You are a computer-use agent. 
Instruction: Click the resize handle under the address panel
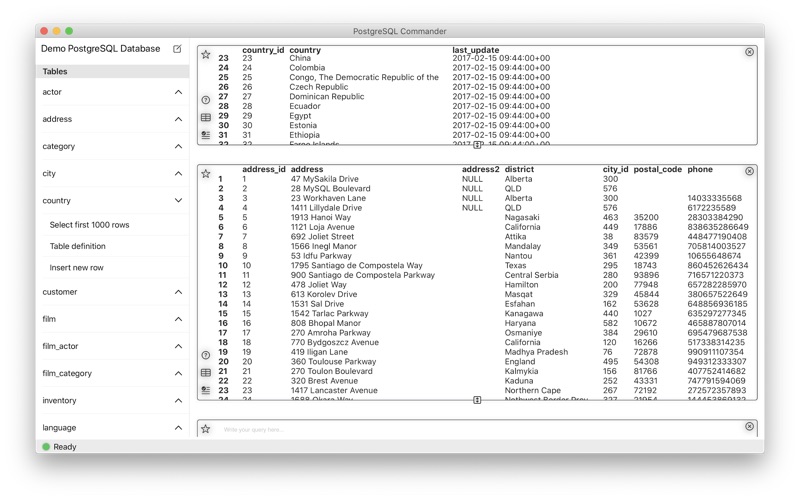[477, 400]
